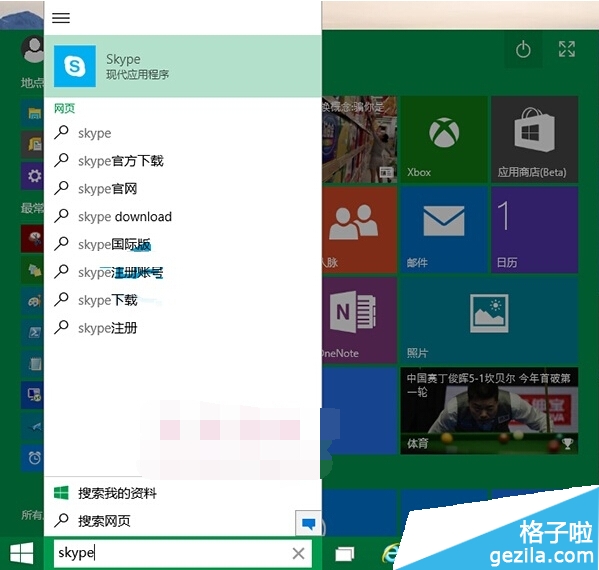599x570 pixels.
Task: Open the 照片 photos tile
Action: point(489,320)
